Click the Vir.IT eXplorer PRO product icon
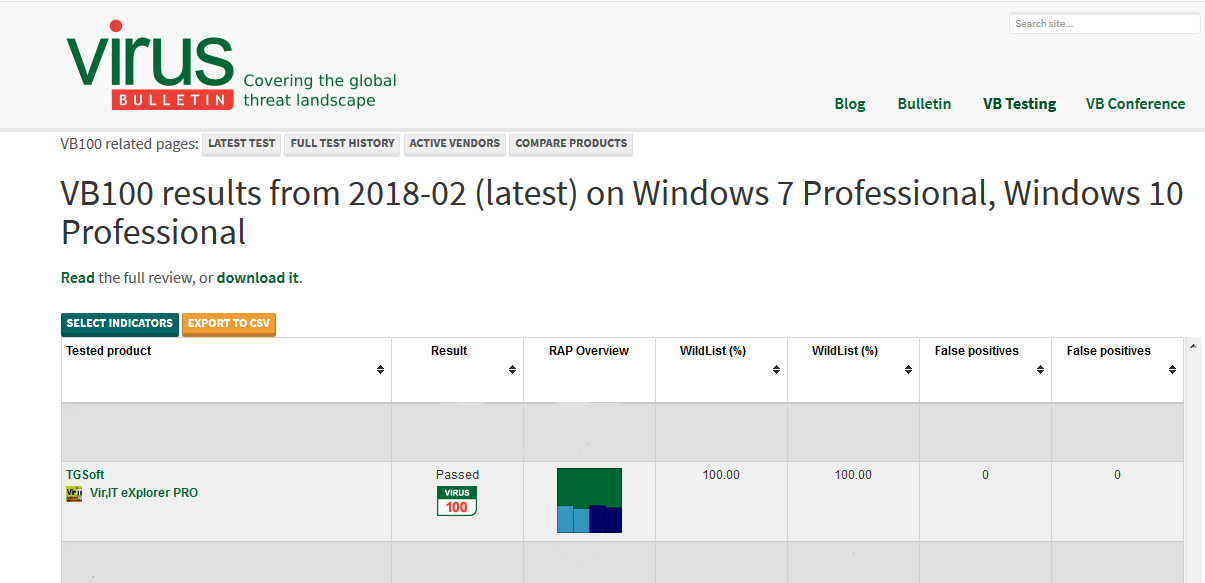Image resolution: width=1205 pixels, height=583 pixels. coord(74,493)
